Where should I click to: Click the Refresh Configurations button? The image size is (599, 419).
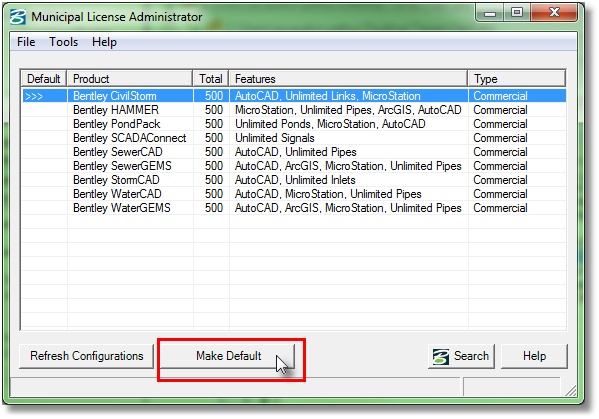[87, 356]
